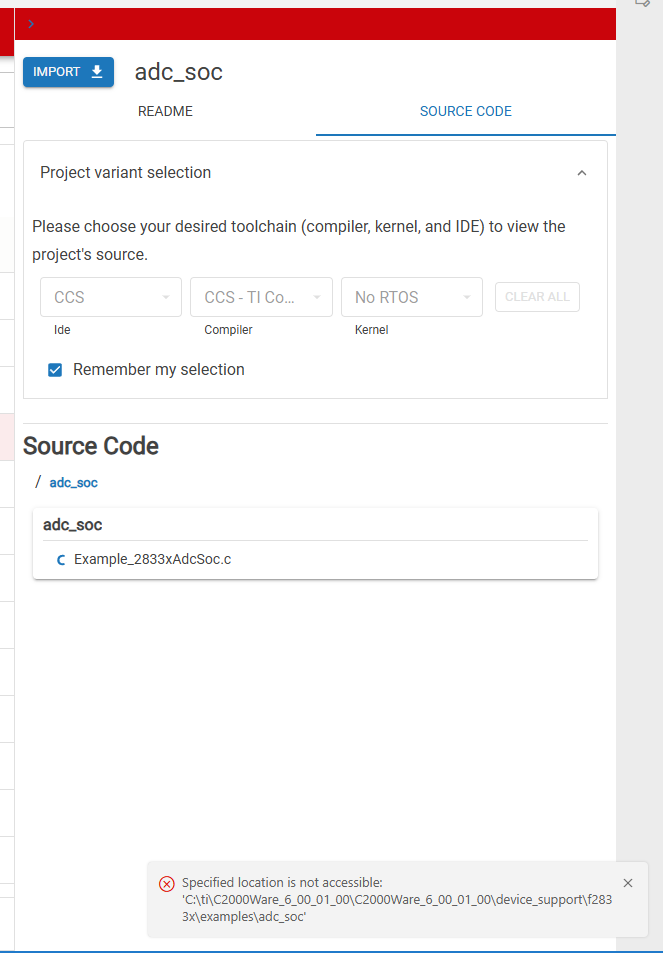663x953 pixels.
Task: Open the adc_soc breadcrumb link
Action: pyautogui.click(x=74, y=483)
